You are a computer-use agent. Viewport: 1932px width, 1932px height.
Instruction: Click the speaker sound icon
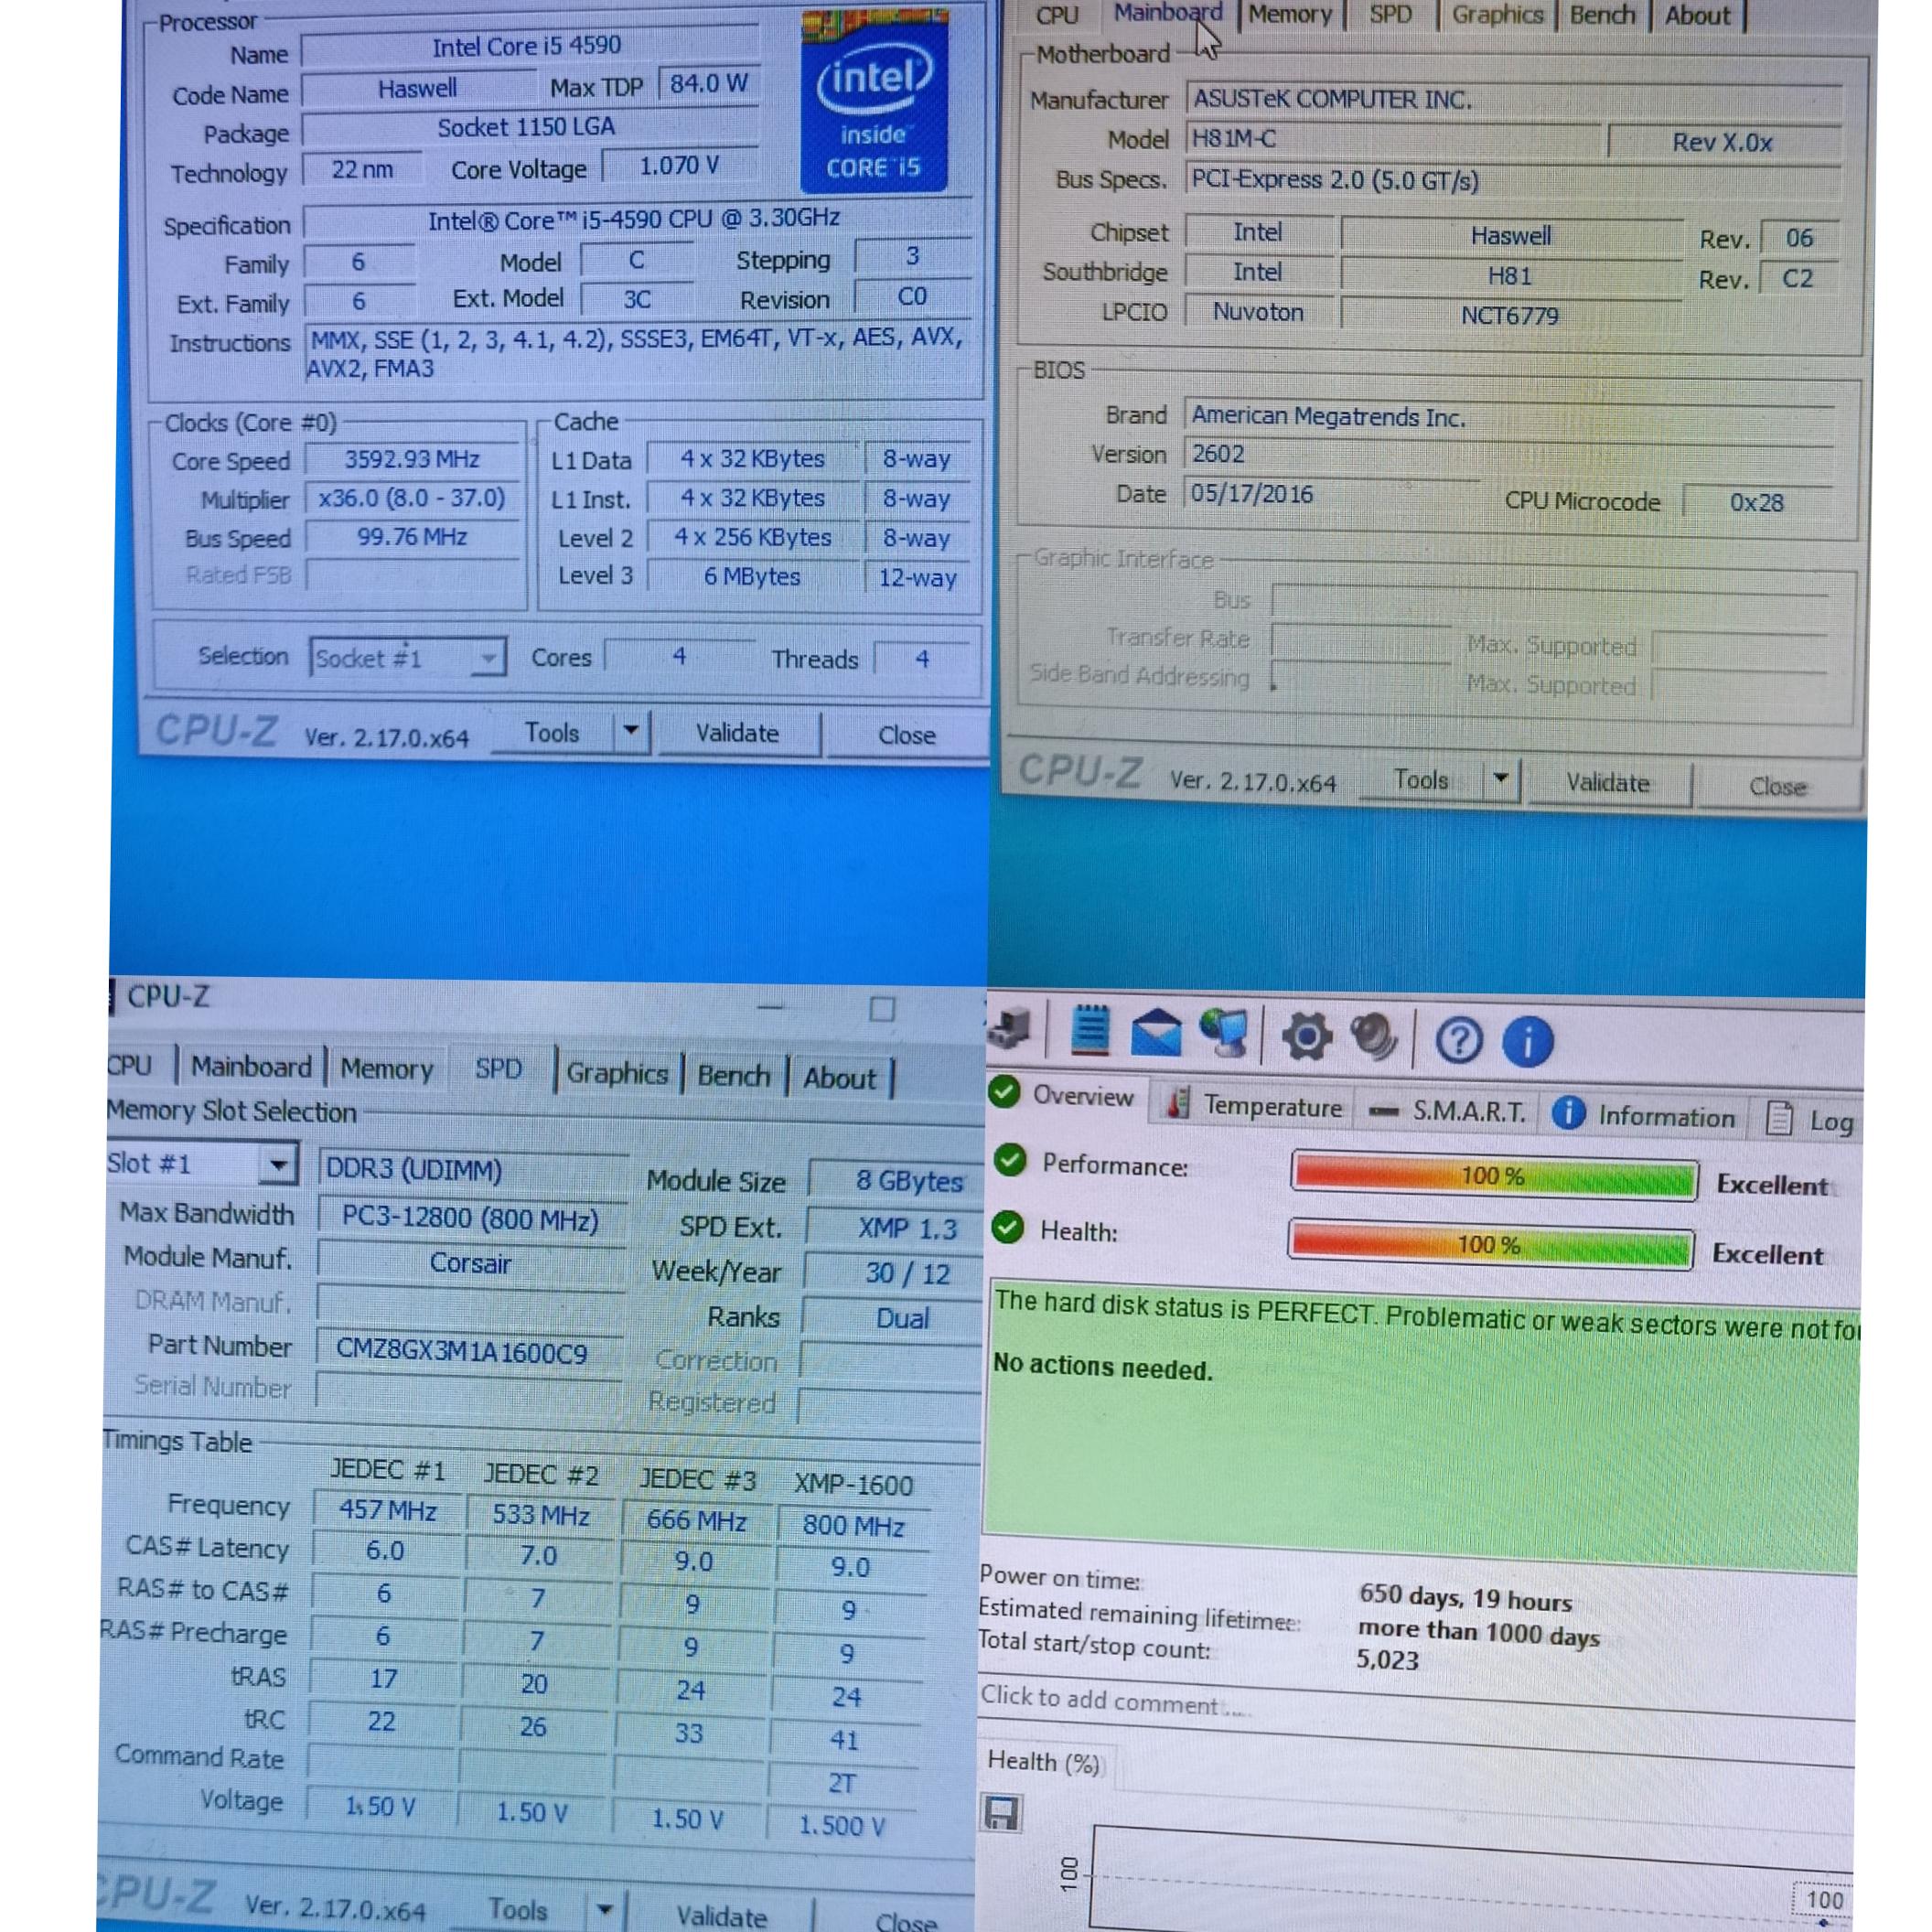(1374, 1037)
